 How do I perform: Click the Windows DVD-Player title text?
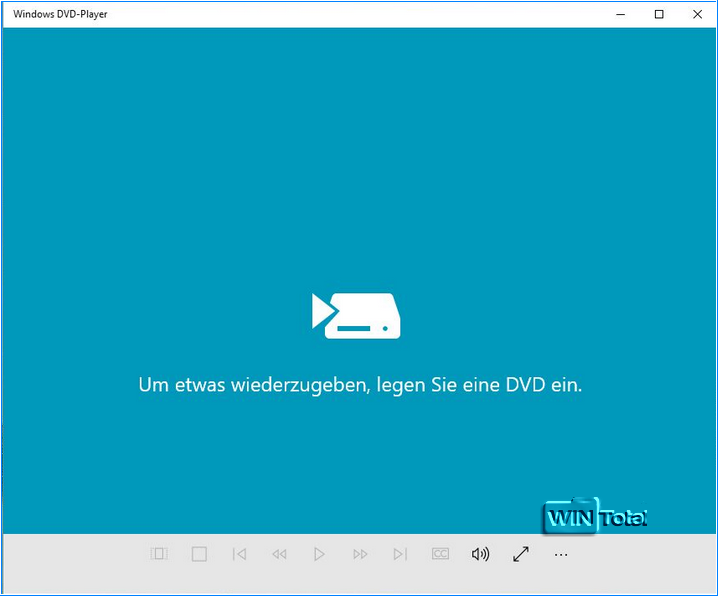point(60,14)
